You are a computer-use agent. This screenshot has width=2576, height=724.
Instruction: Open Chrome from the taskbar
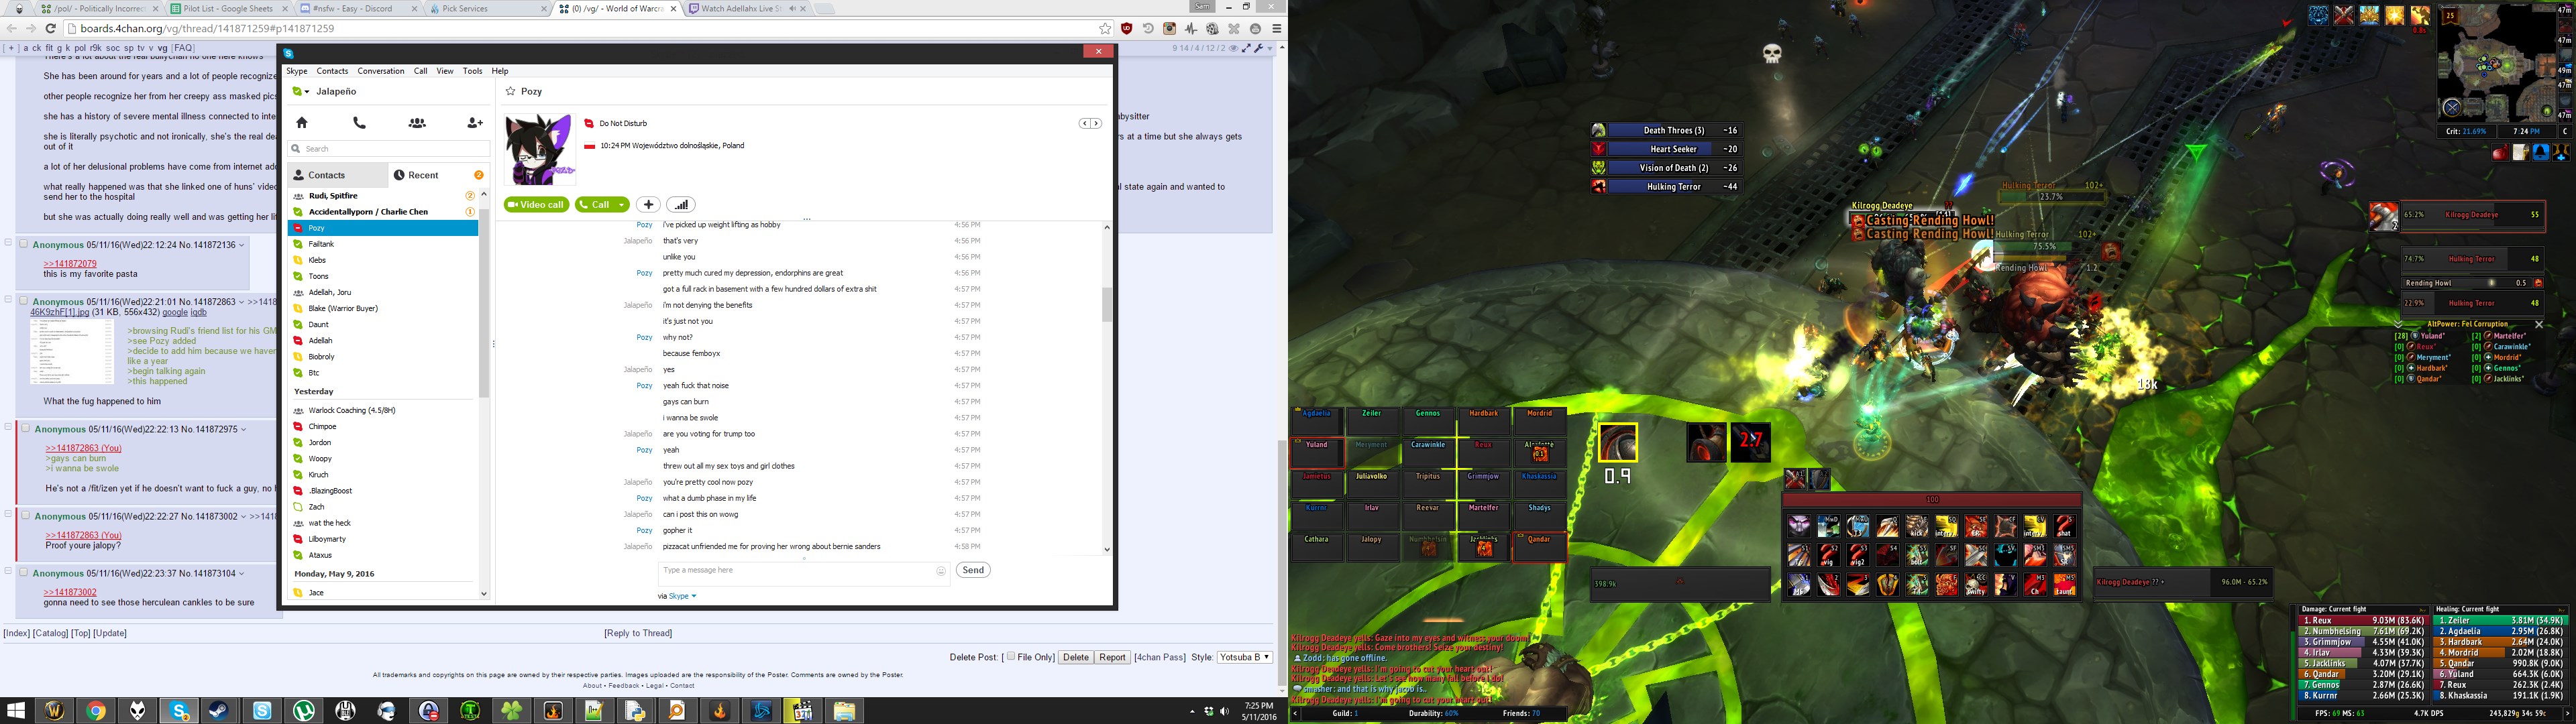click(x=96, y=711)
